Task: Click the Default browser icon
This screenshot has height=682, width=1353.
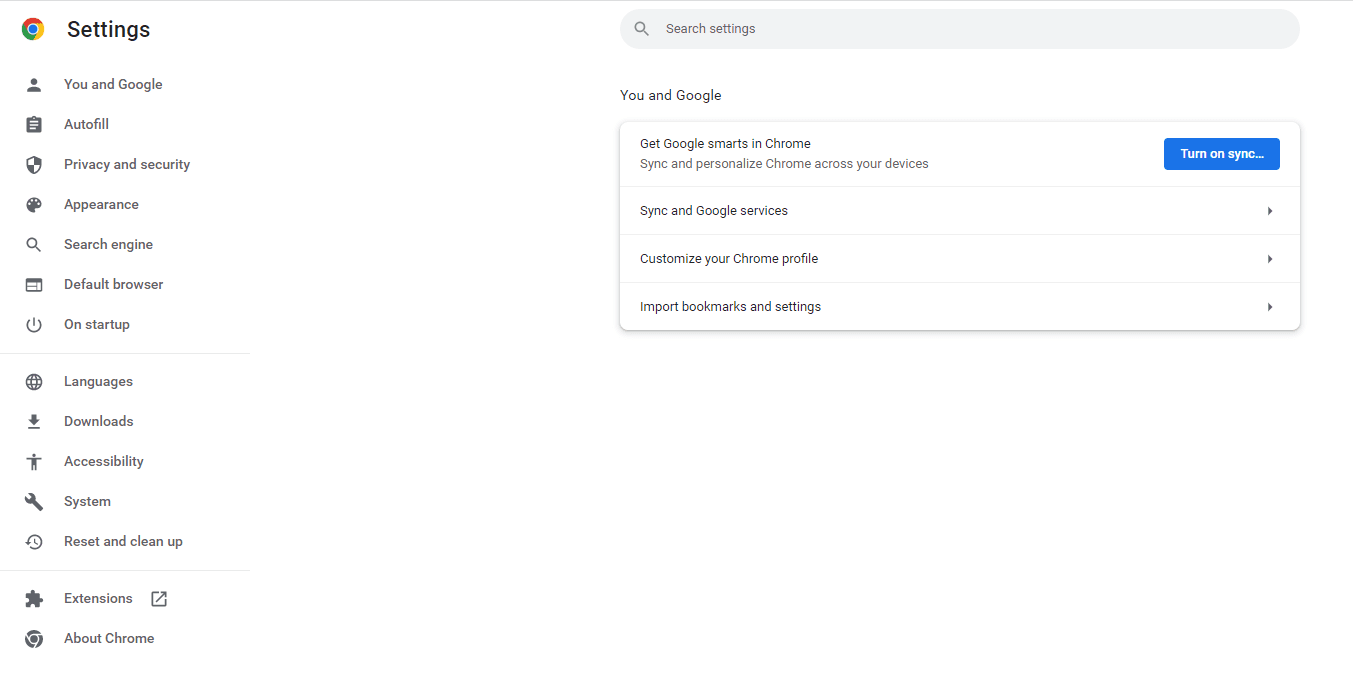Action: 34,284
